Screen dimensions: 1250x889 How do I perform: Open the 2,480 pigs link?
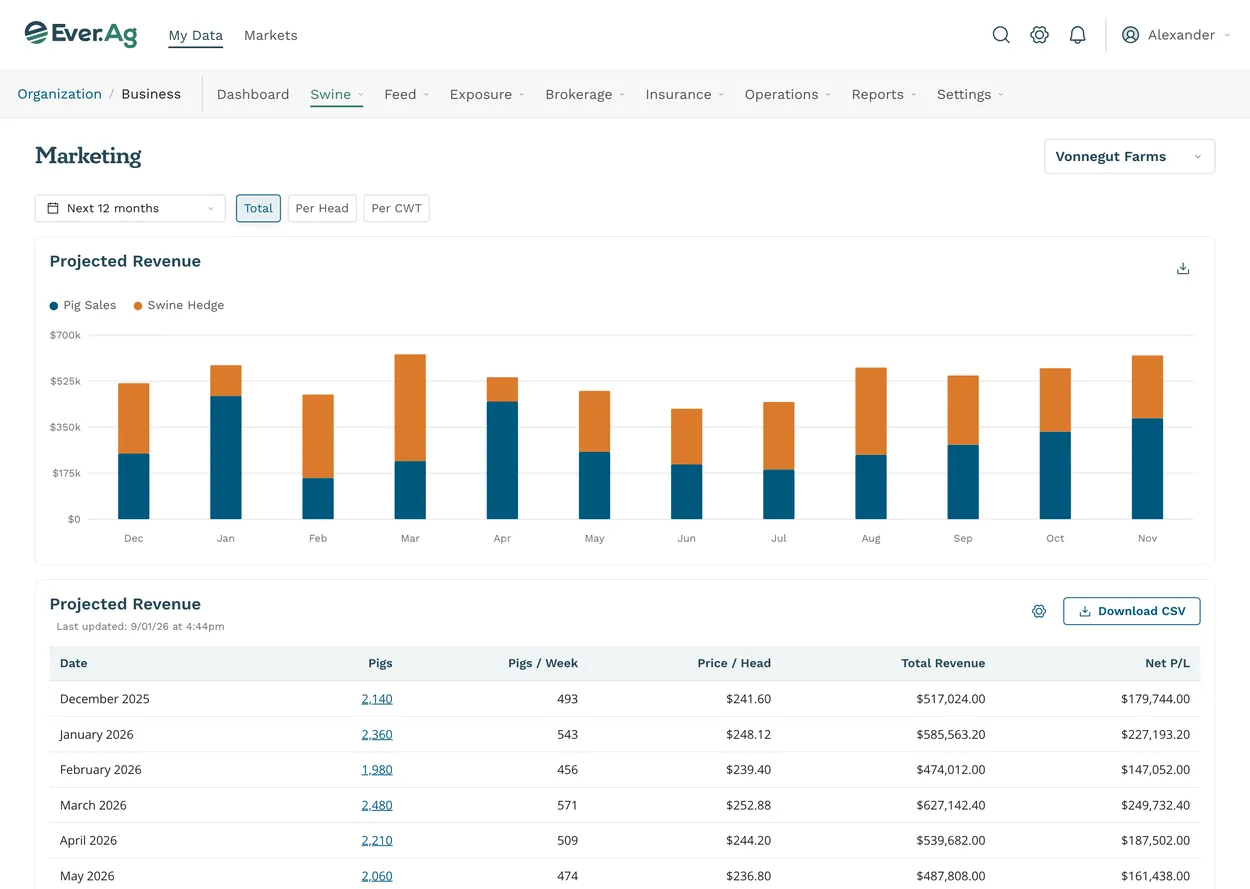[x=377, y=805]
